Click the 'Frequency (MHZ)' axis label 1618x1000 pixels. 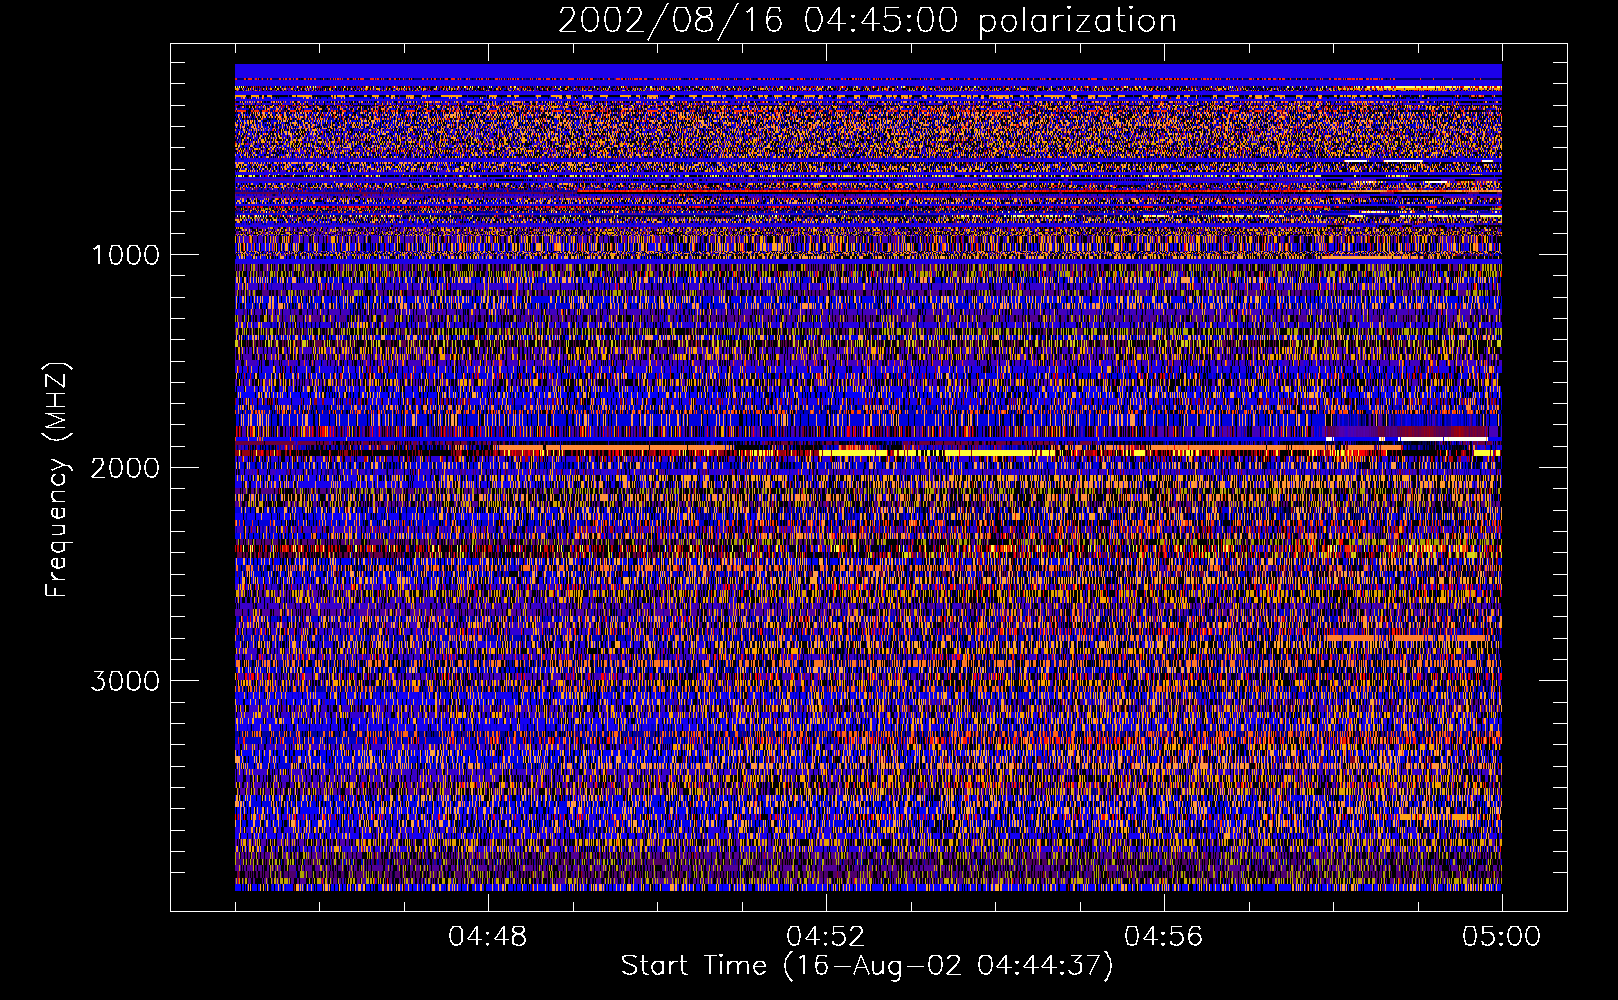pyautogui.click(x=58, y=480)
